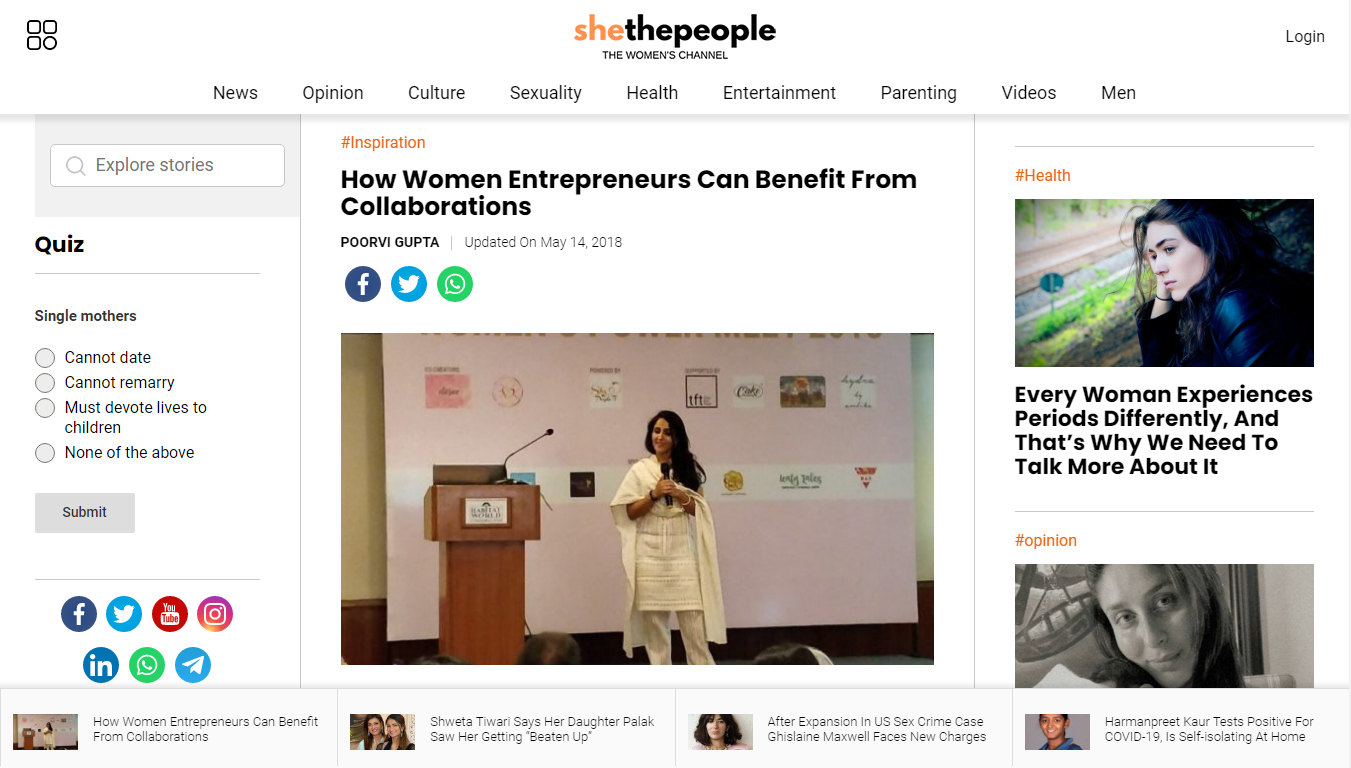Focus the Explore stories search field
The image size is (1351, 768).
[x=167, y=165]
